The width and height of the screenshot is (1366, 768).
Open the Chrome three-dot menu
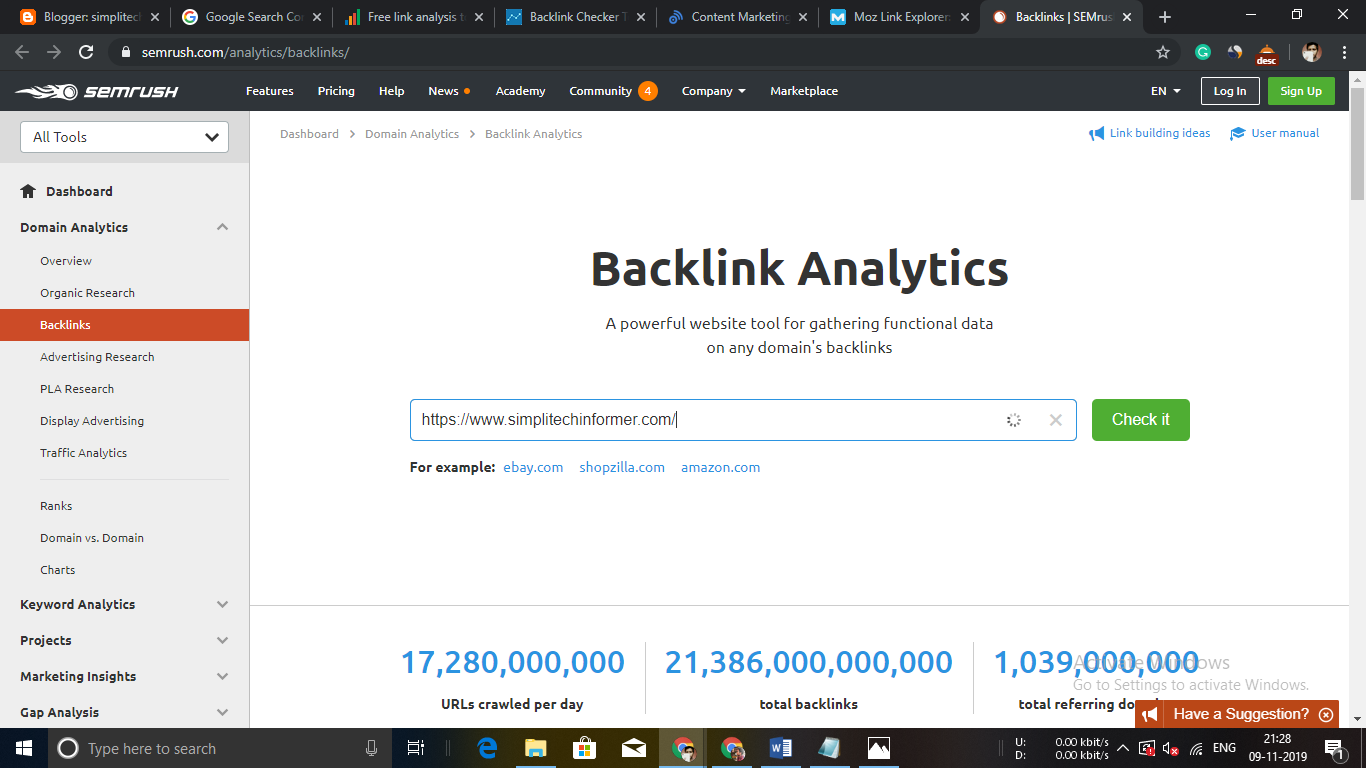pos(1345,52)
